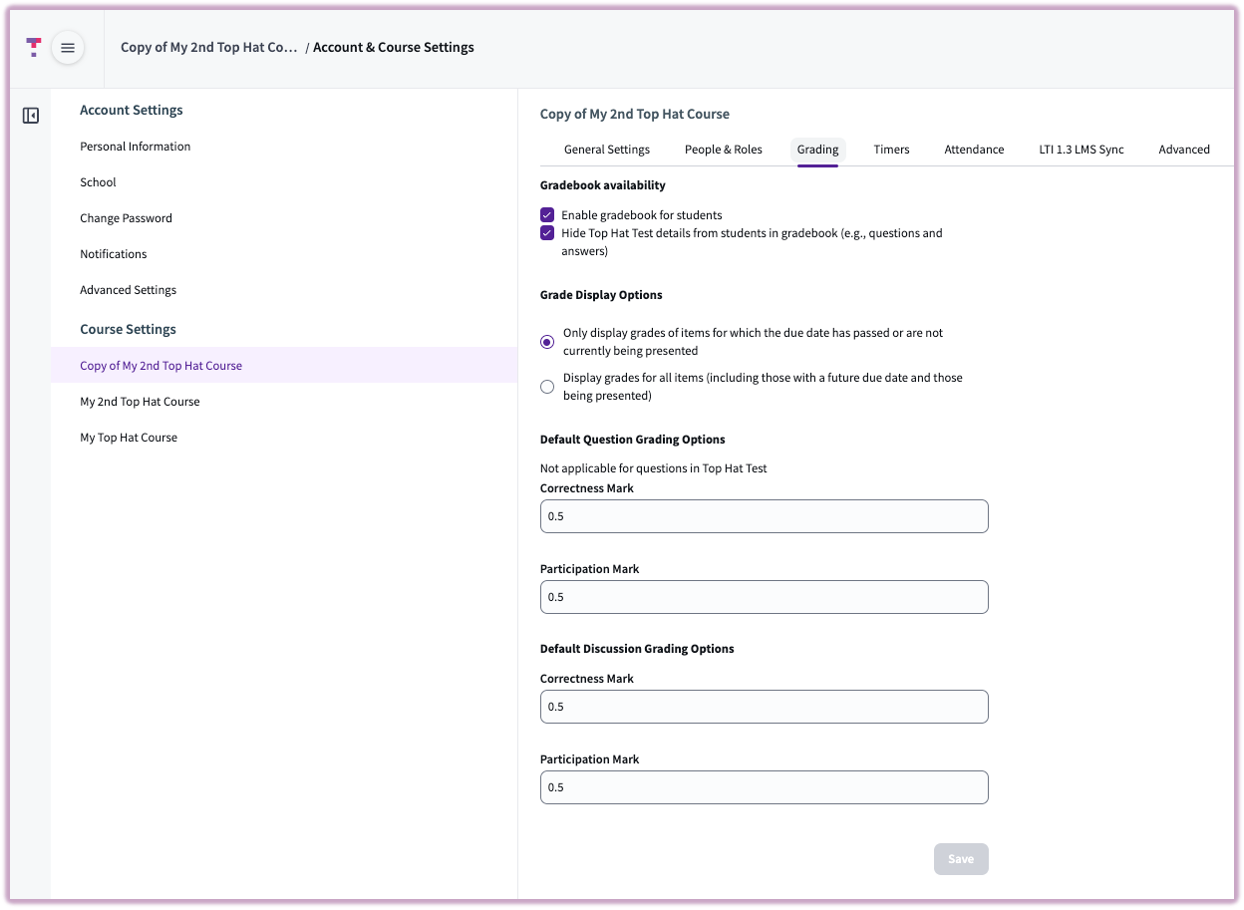Select radio to display grades for all items
Screen dimensions: 1244x910
click(547, 386)
